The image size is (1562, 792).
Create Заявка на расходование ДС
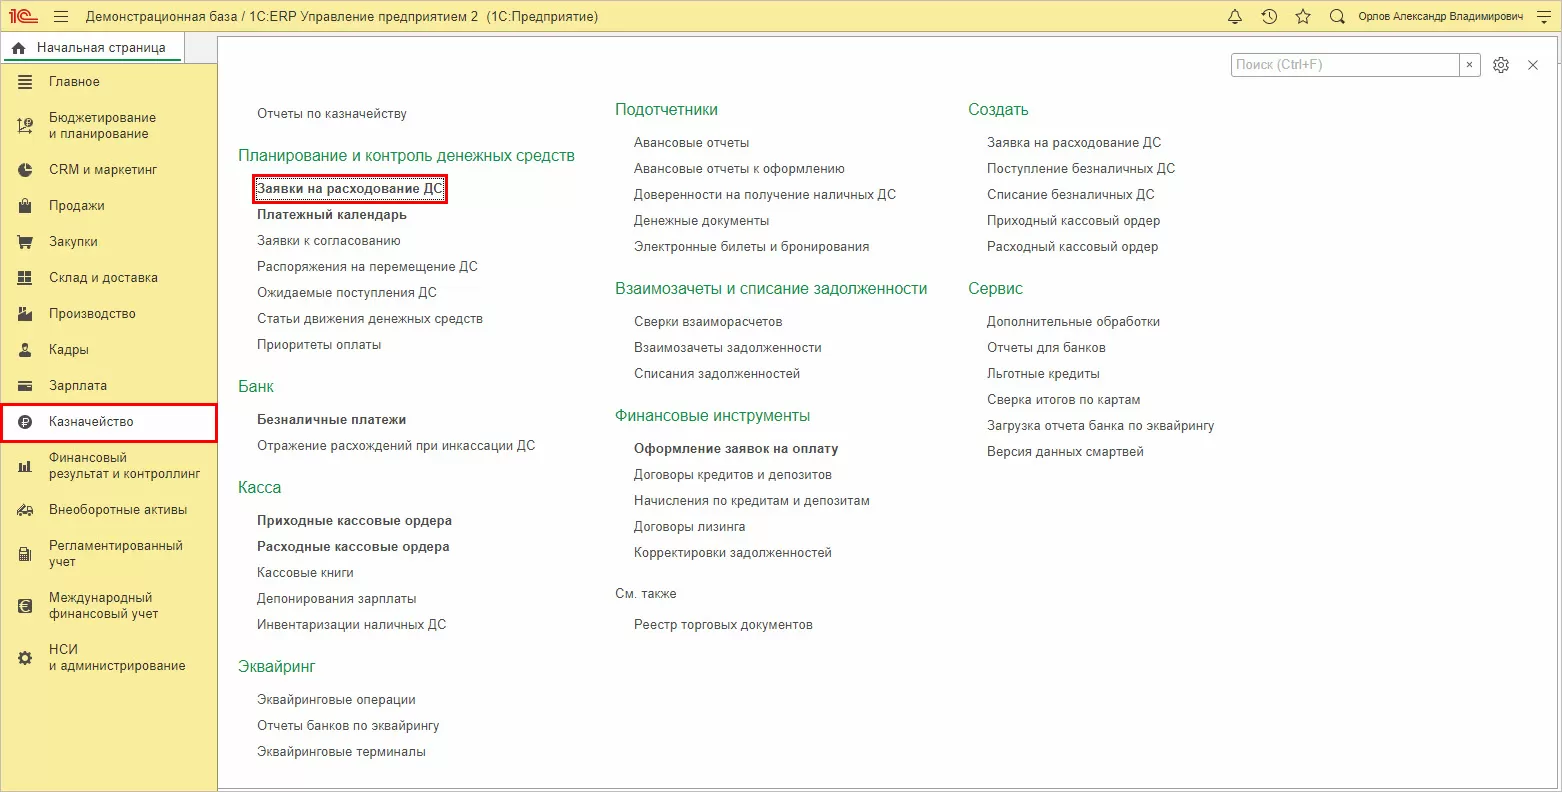[x=1074, y=143]
